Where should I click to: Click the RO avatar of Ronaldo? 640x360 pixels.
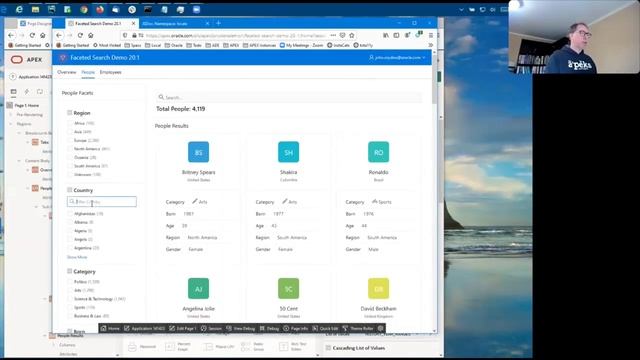click(x=378, y=152)
